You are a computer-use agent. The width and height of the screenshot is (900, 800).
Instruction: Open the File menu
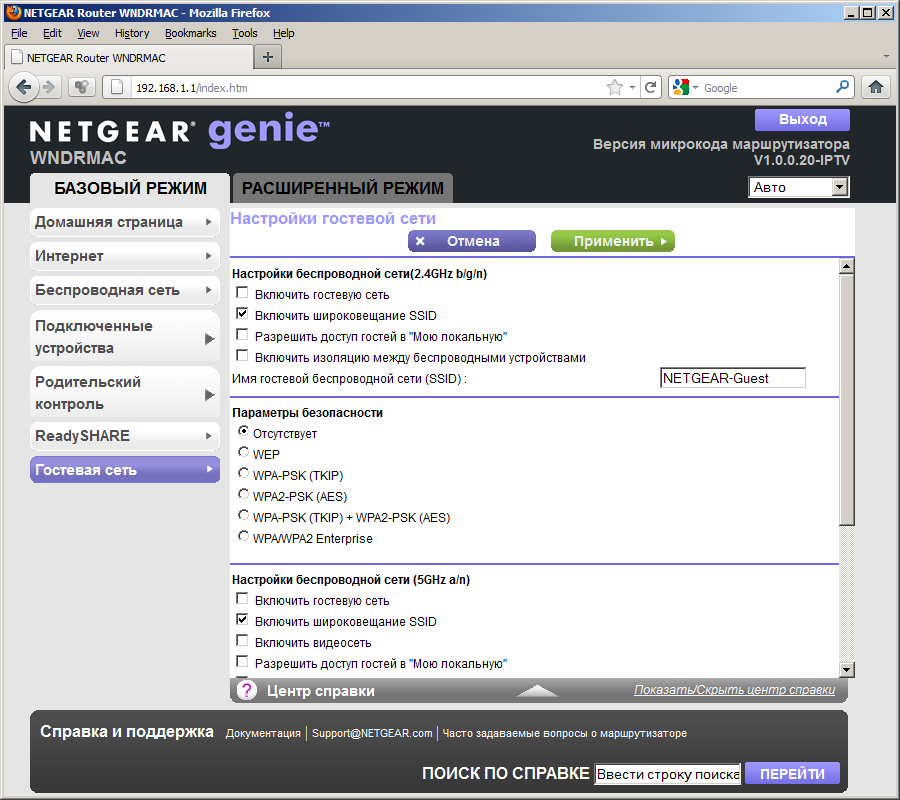19,33
